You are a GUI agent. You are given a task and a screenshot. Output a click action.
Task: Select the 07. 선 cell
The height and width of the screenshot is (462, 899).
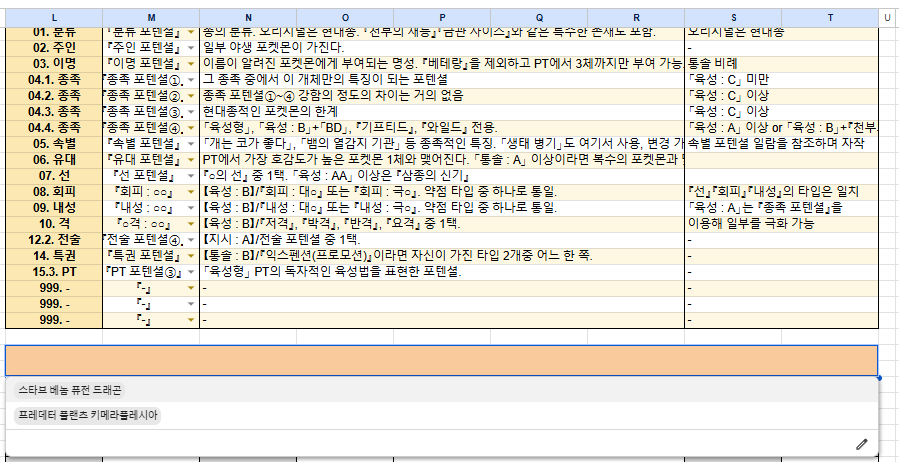pyautogui.click(x=54, y=176)
